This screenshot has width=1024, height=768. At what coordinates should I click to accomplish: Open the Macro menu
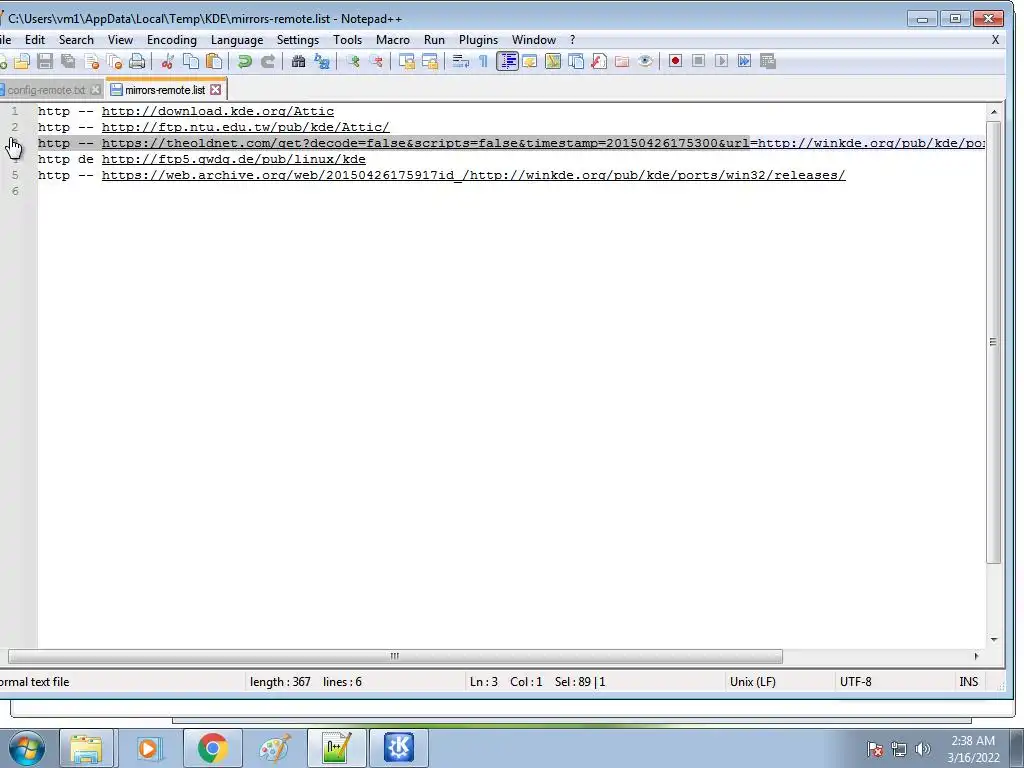coord(392,40)
